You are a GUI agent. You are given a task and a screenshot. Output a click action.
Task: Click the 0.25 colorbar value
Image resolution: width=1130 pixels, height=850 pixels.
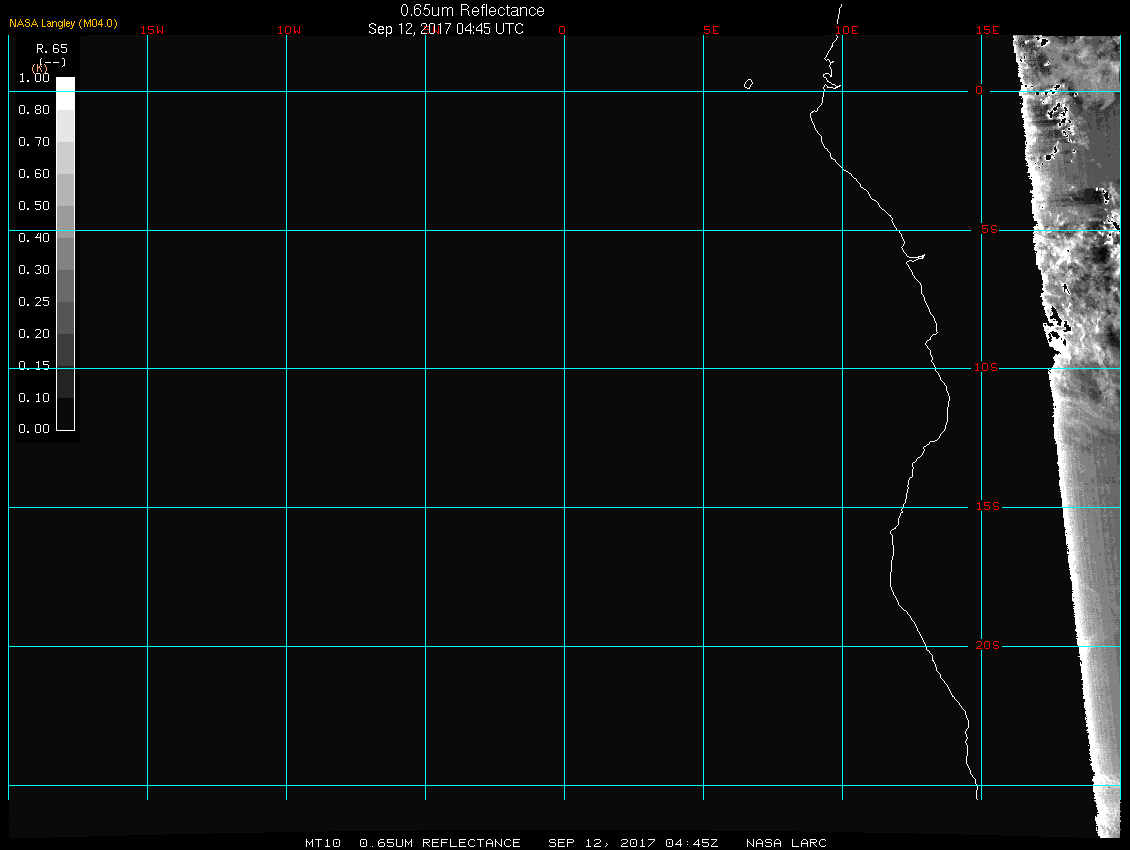(34, 301)
